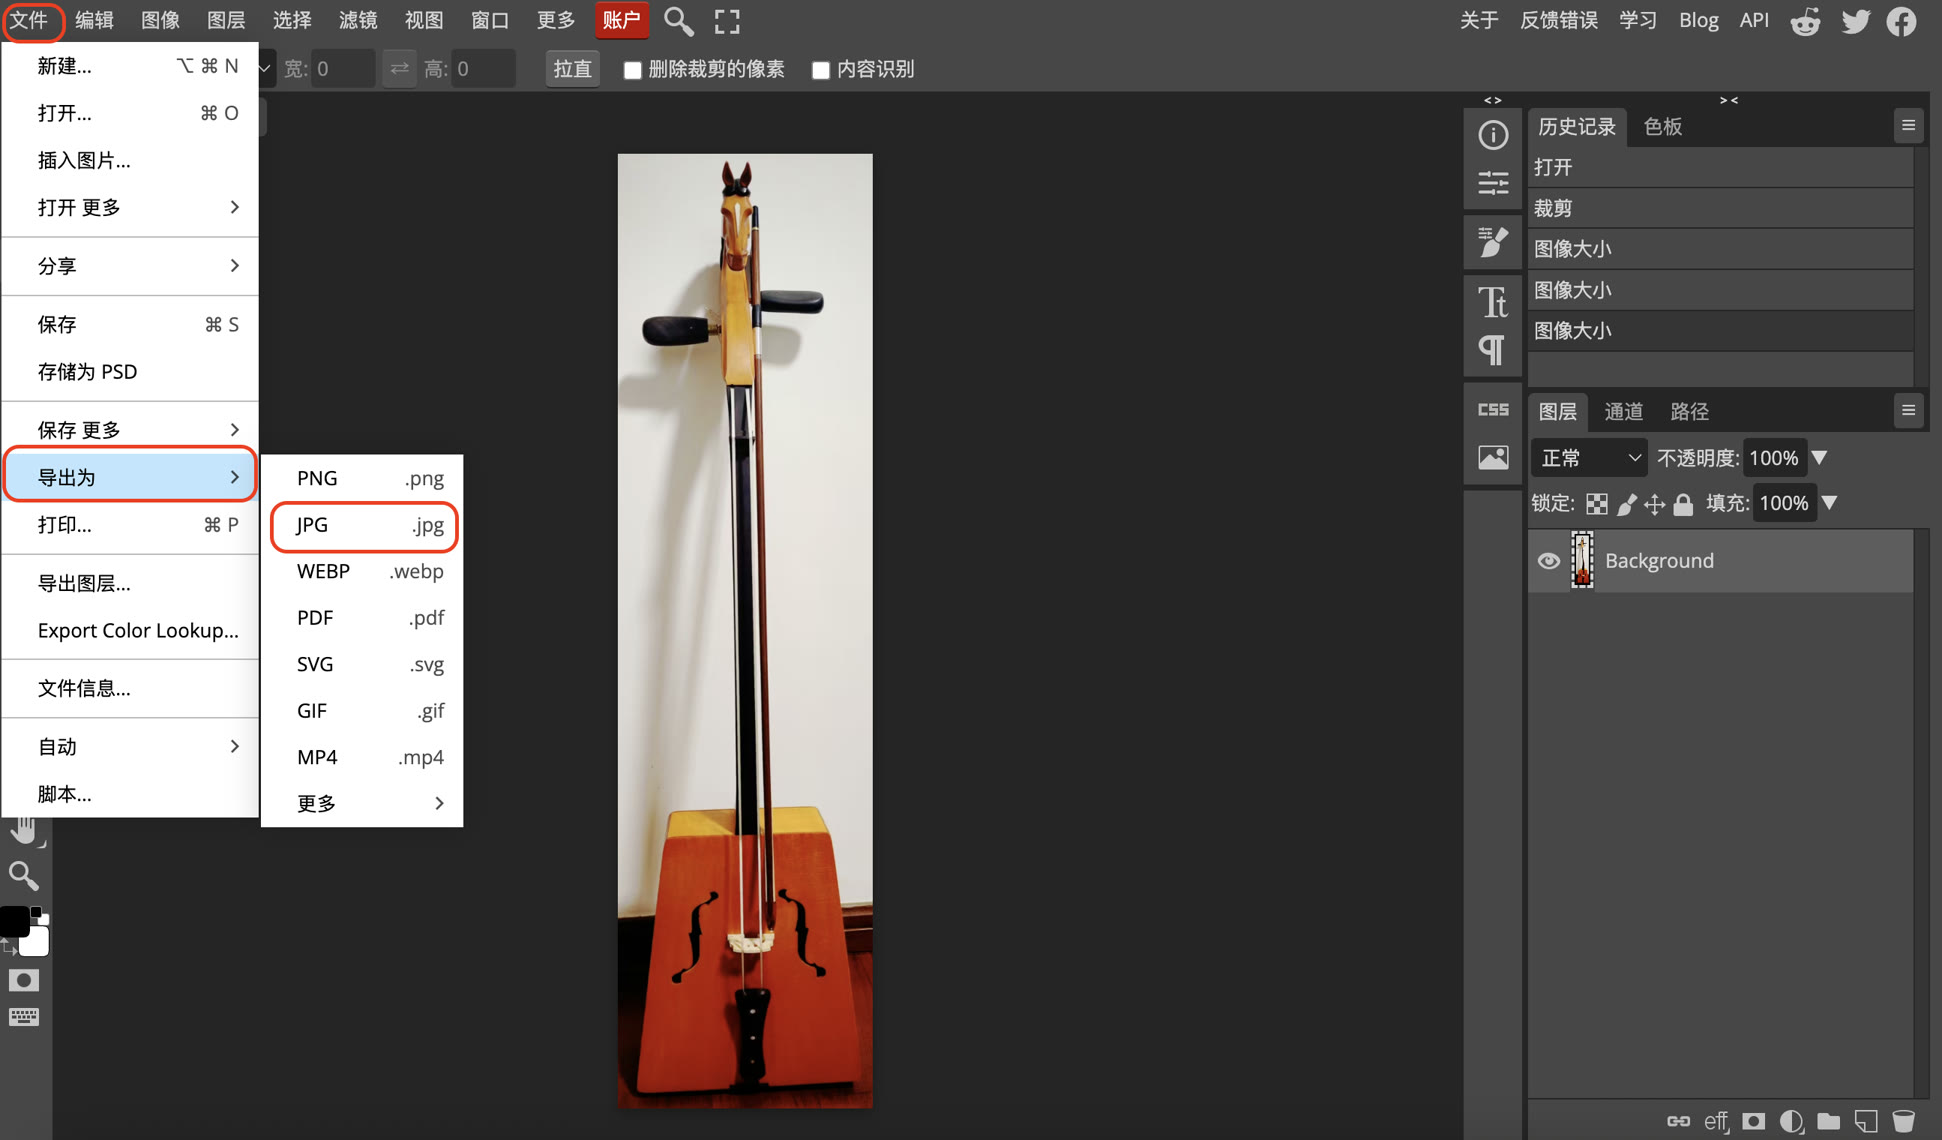Enable the 内容识别 checkbox

(821, 69)
